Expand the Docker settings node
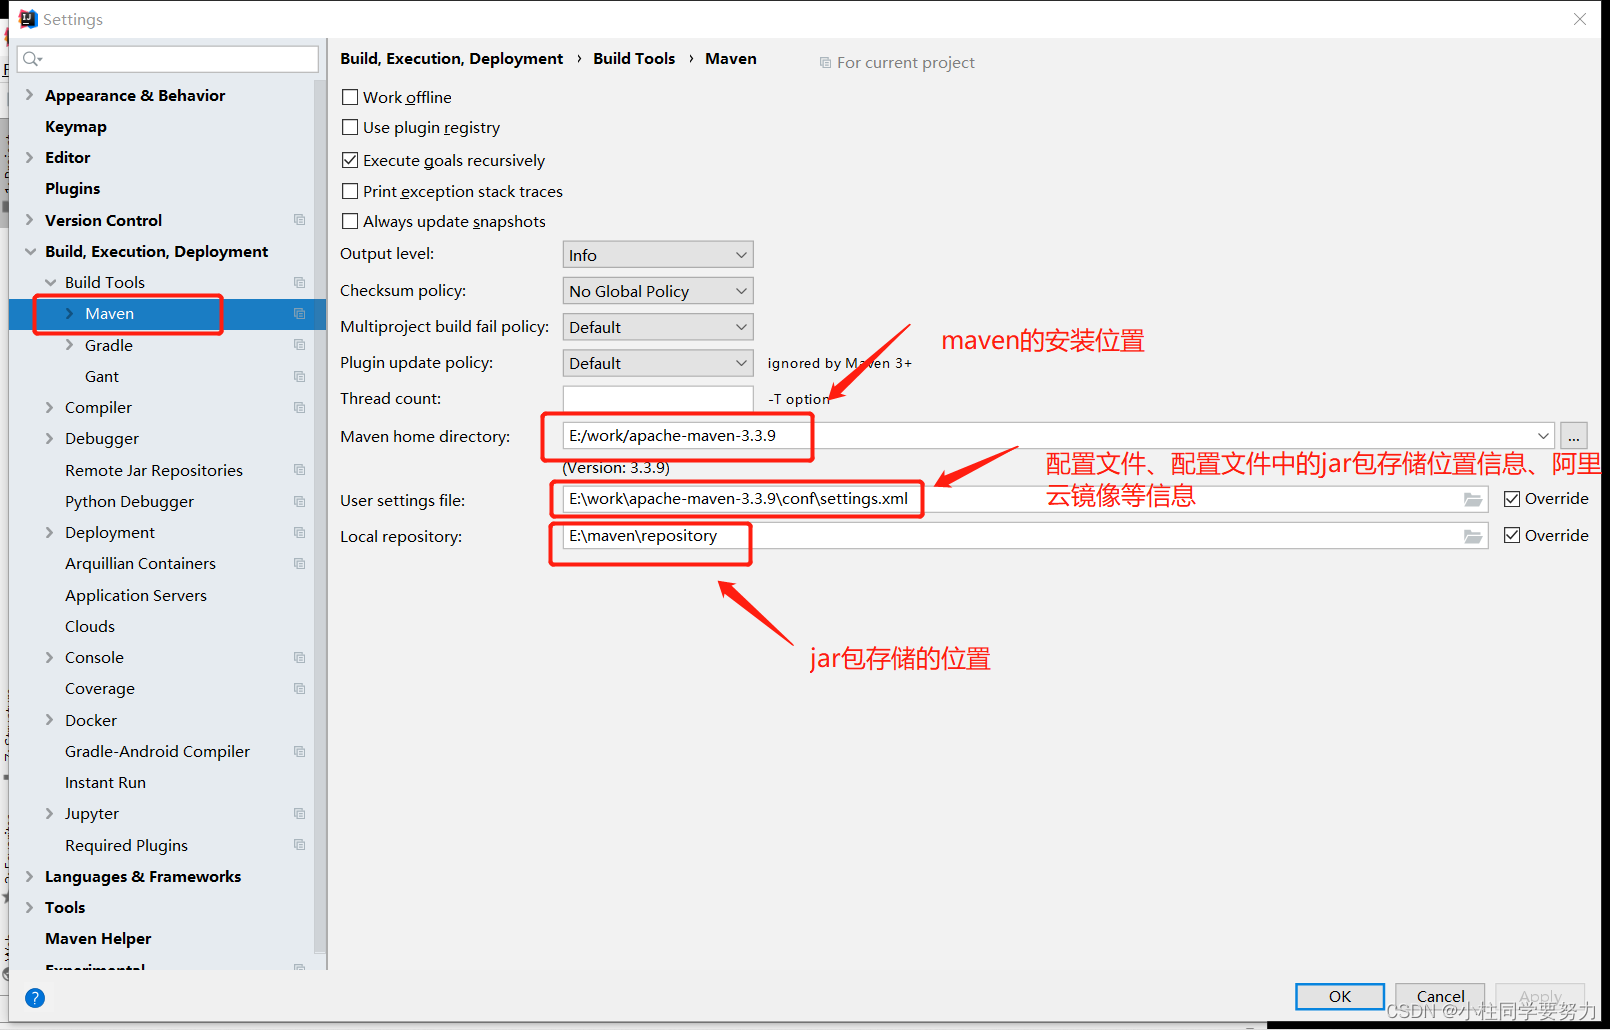 click(49, 720)
